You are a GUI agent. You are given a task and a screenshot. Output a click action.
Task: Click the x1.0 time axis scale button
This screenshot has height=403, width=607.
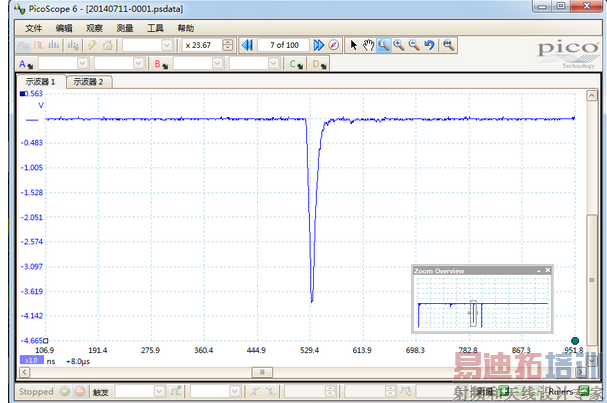point(31,360)
